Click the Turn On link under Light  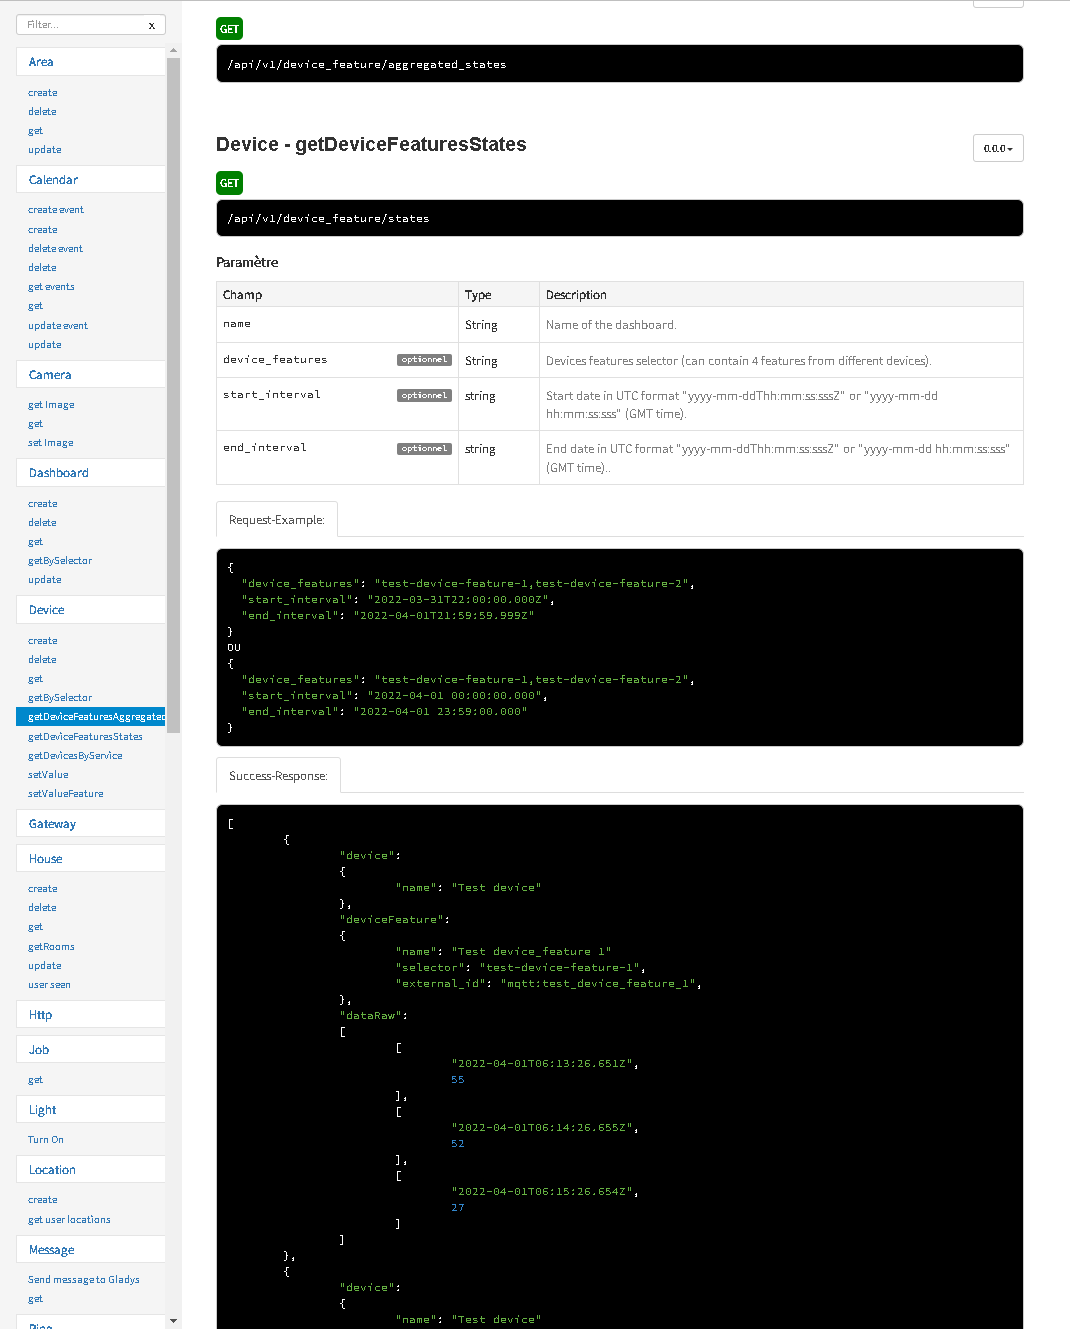pyautogui.click(x=46, y=1140)
